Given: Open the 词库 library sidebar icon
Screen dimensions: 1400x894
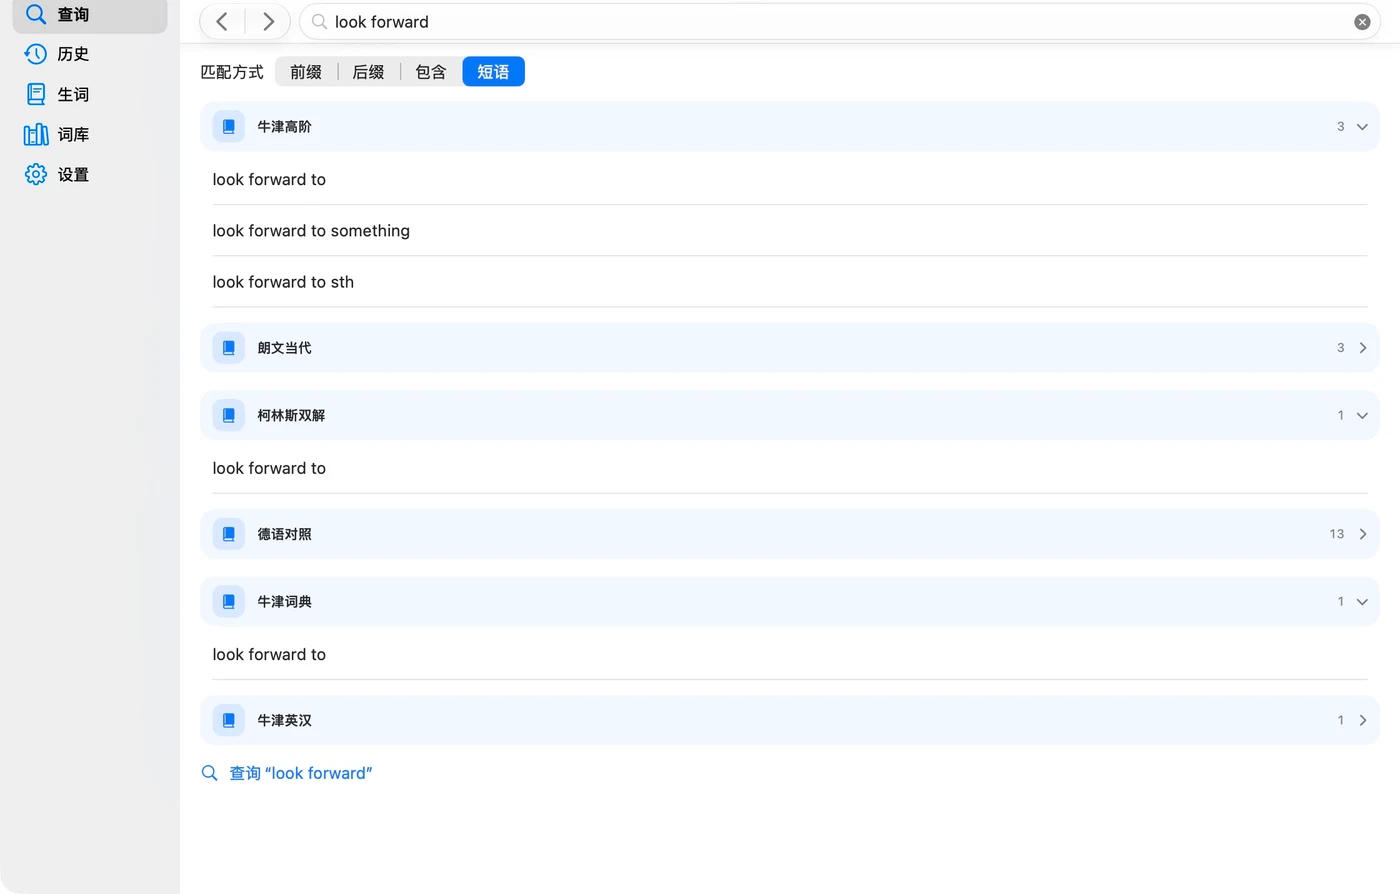Looking at the screenshot, I should [x=36, y=134].
